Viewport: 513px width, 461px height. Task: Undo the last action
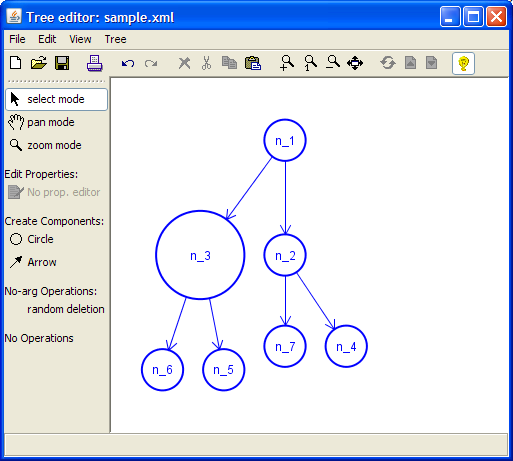(x=128, y=63)
